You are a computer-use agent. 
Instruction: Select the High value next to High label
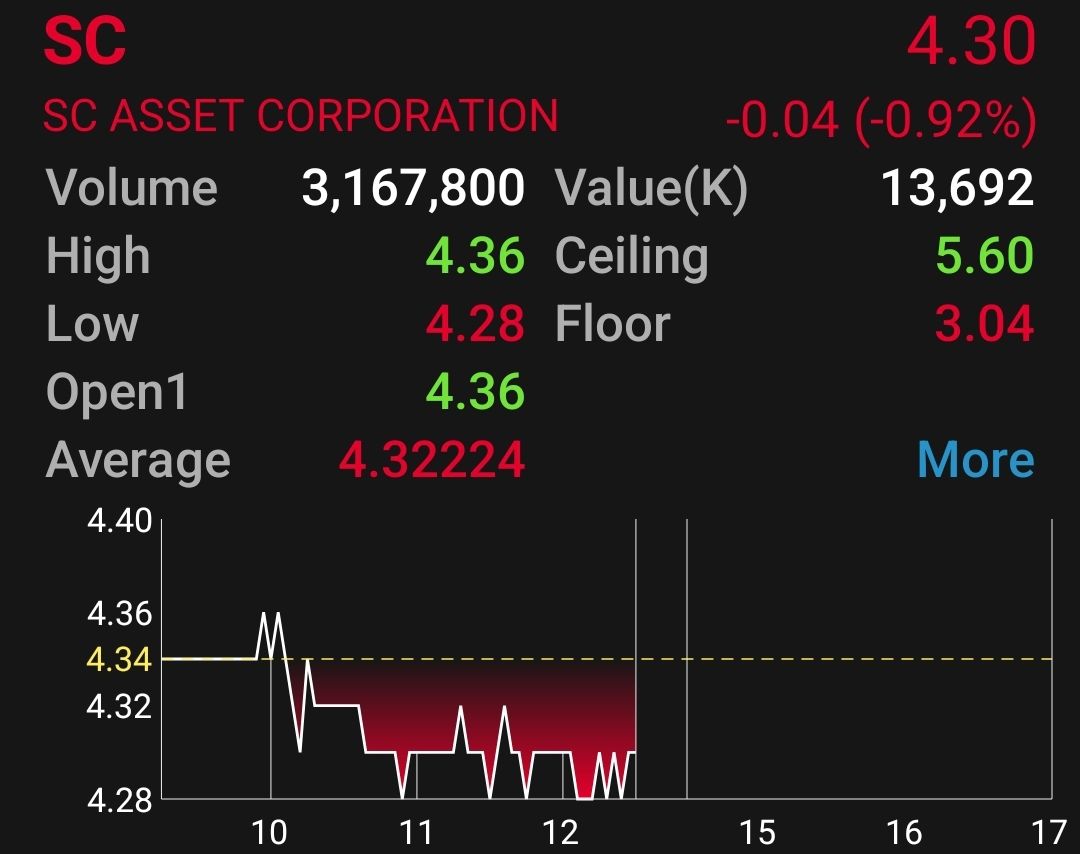pyautogui.click(x=475, y=256)
